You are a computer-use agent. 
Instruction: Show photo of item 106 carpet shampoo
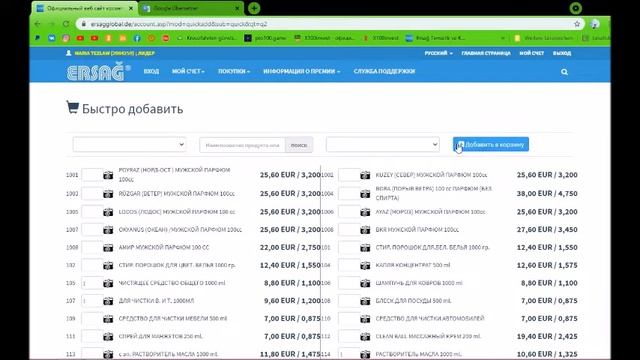(365, 283)
